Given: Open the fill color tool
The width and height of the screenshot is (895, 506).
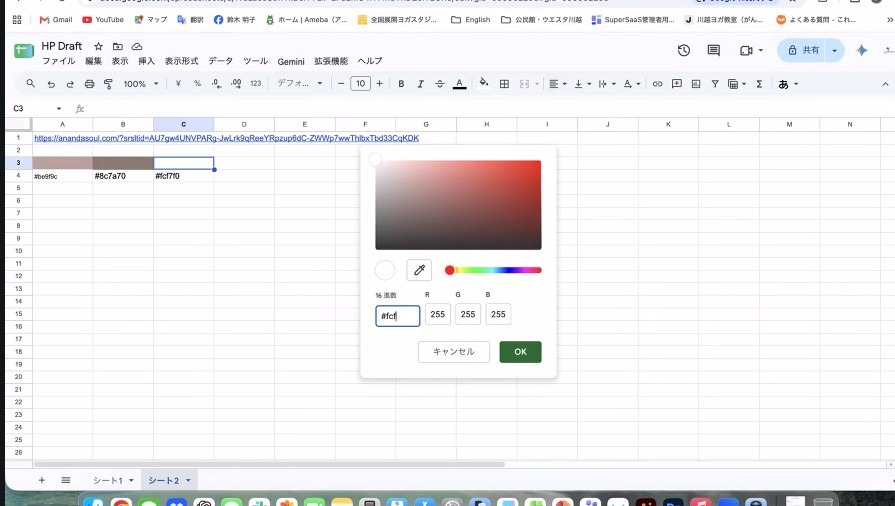Looking at the screenshot, I should 483,83.
